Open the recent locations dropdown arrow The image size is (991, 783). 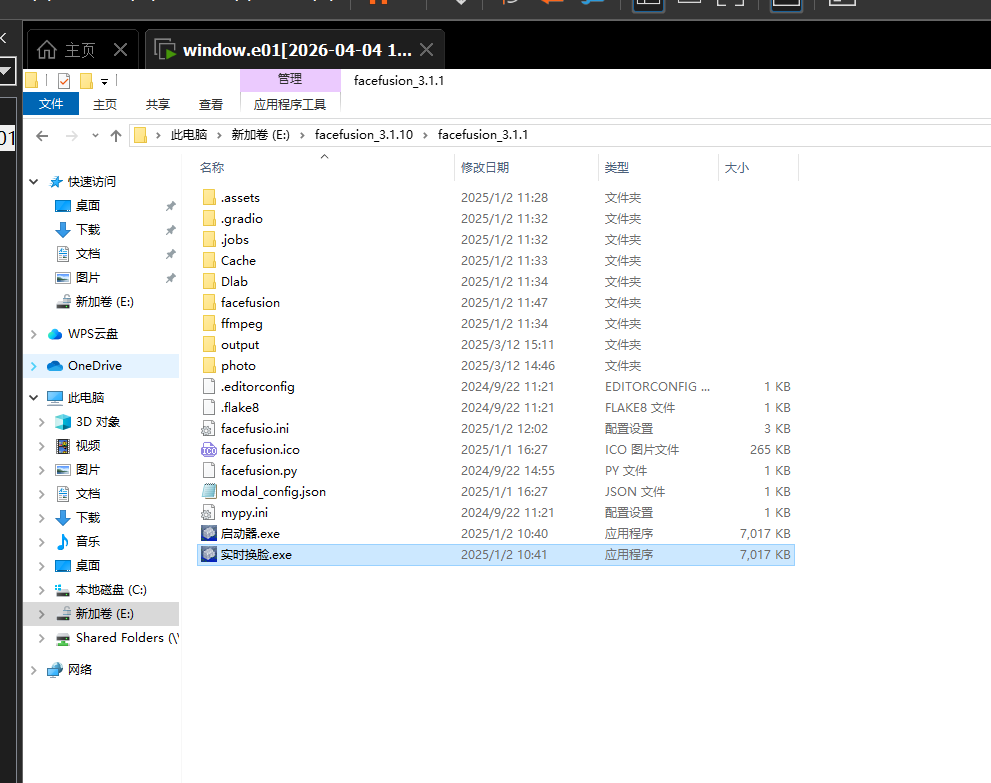pos(95,135)
